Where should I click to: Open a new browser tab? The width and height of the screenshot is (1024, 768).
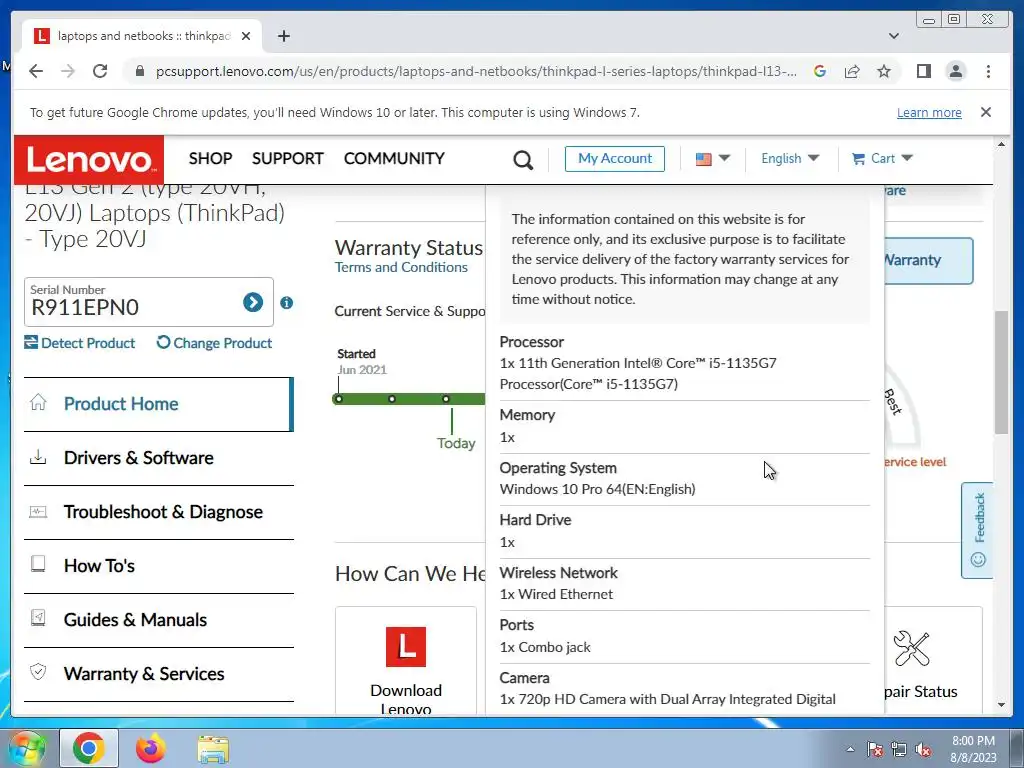click(x=283, y=36)
